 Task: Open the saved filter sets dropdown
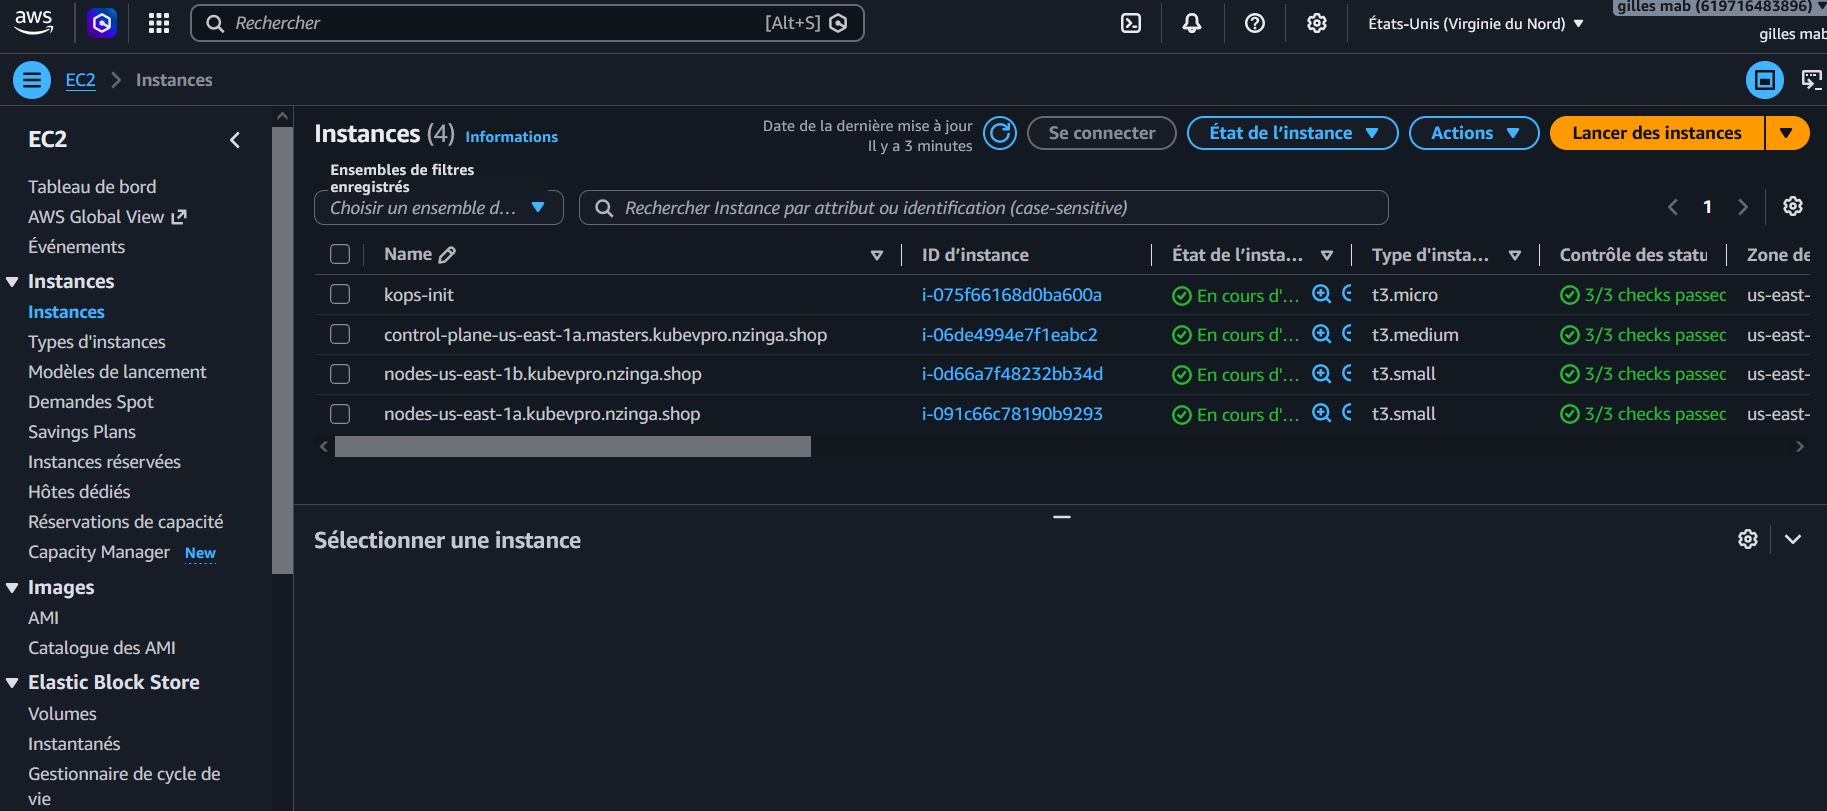[439, 208]
